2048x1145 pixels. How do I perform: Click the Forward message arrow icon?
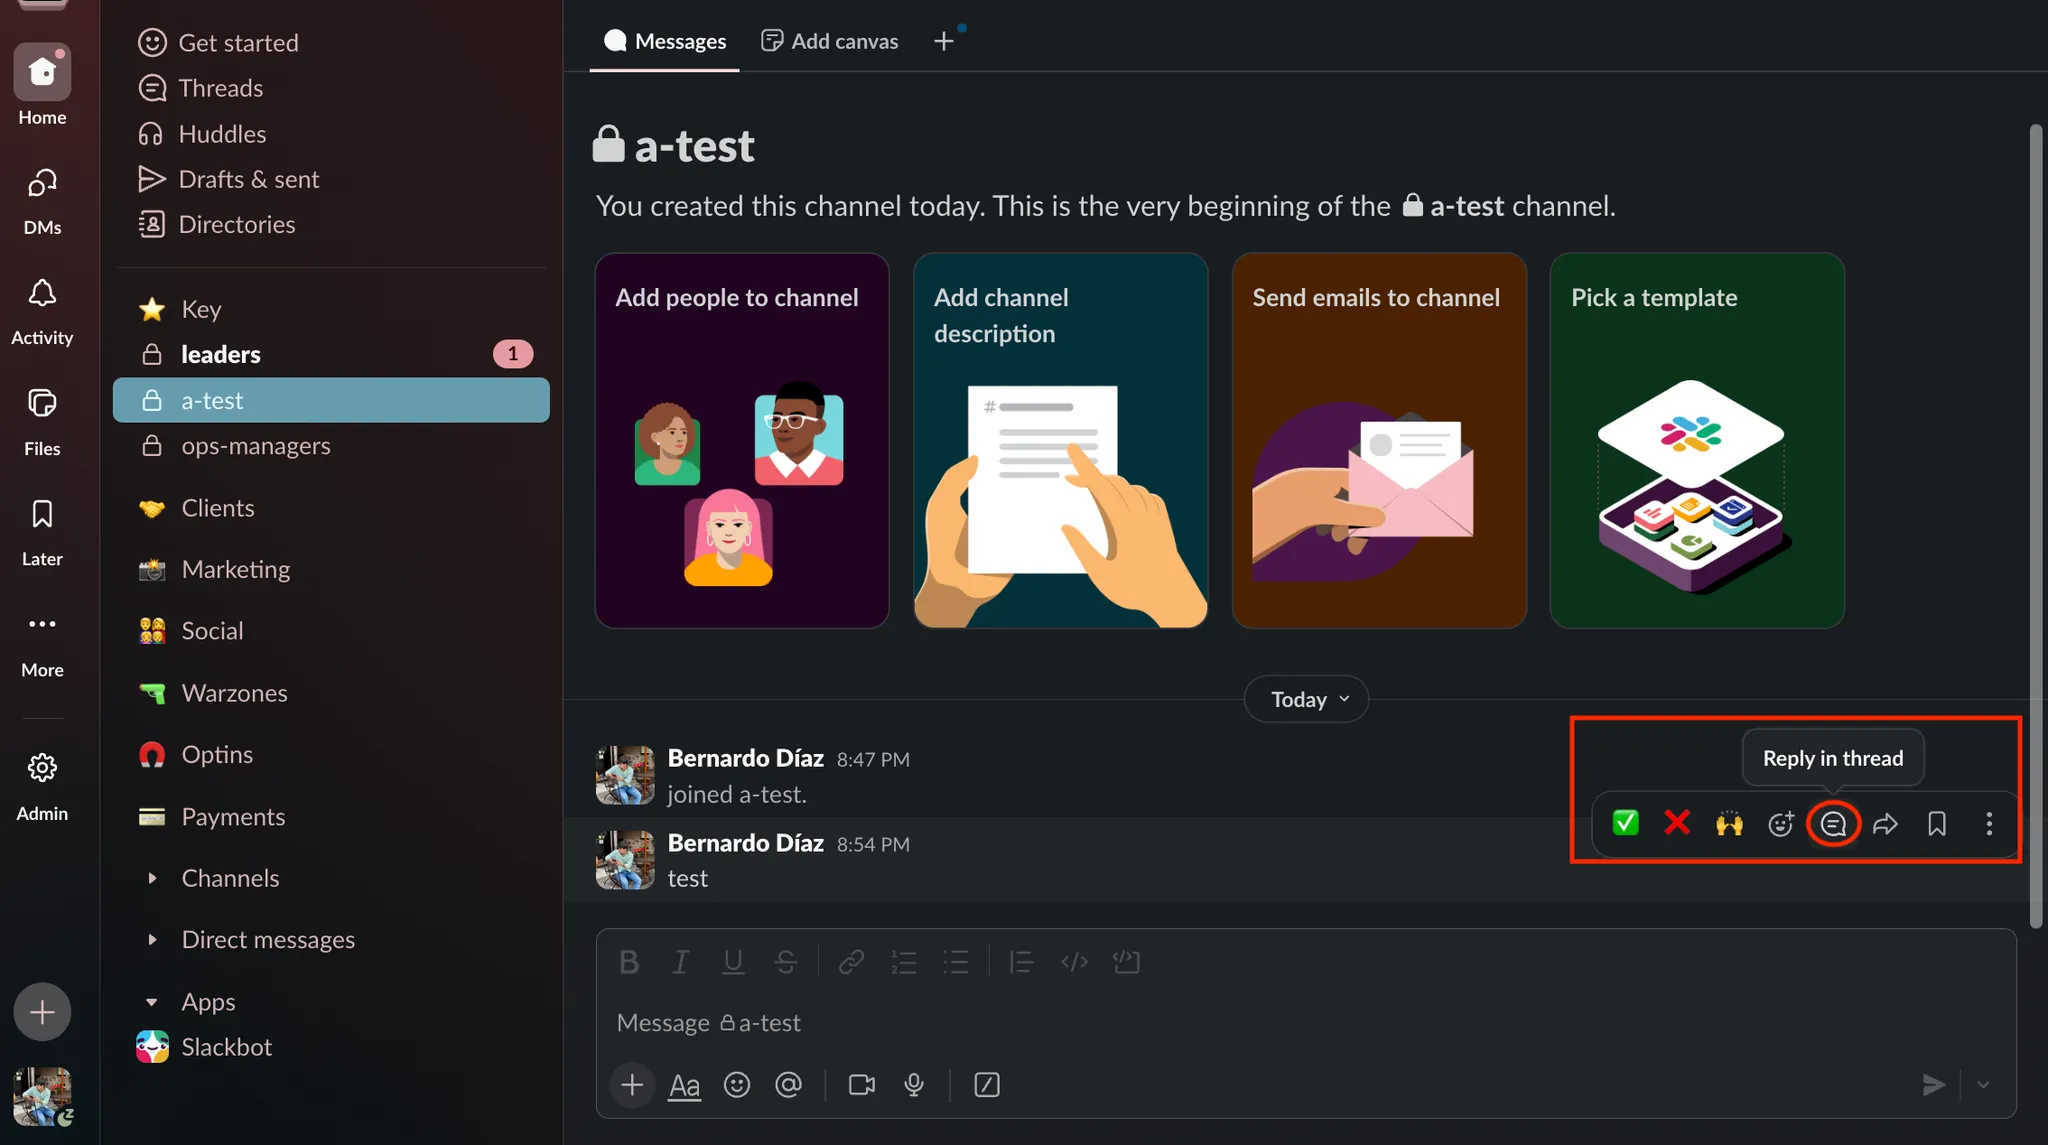coord(1885,824)
